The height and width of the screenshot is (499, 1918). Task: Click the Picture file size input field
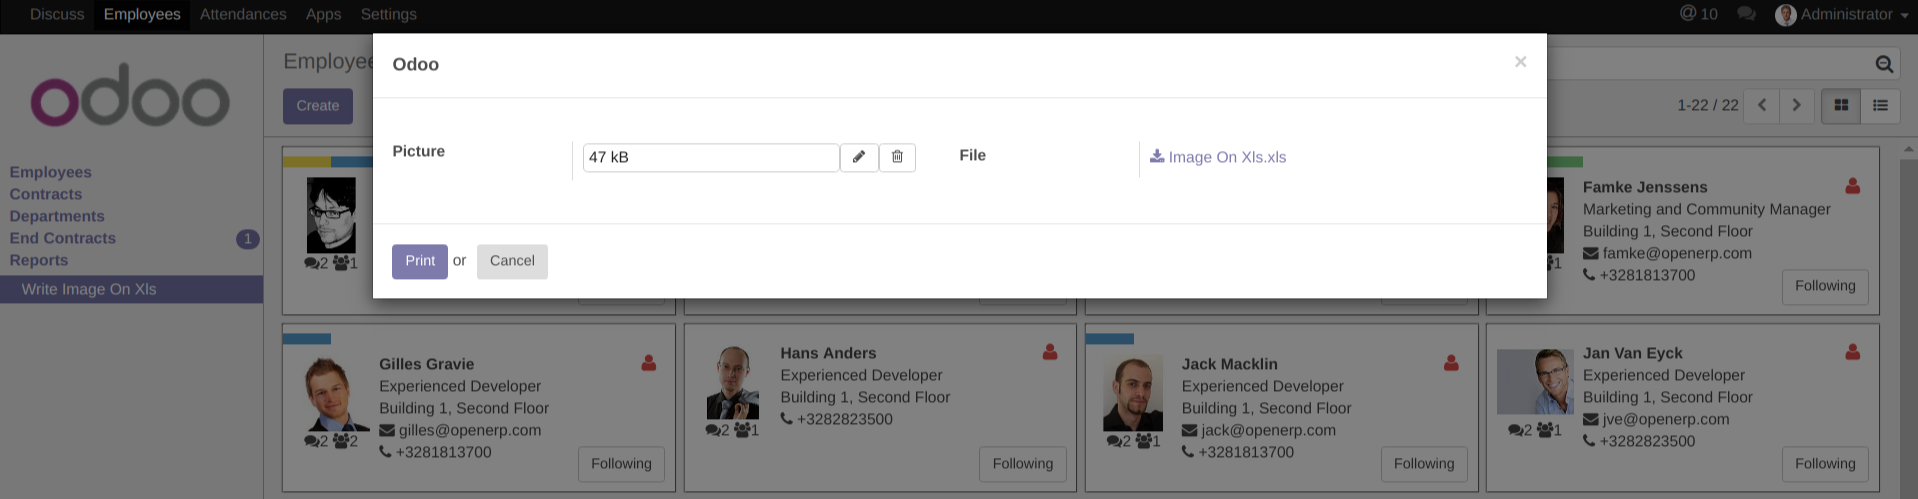click(x=710, y=157)
